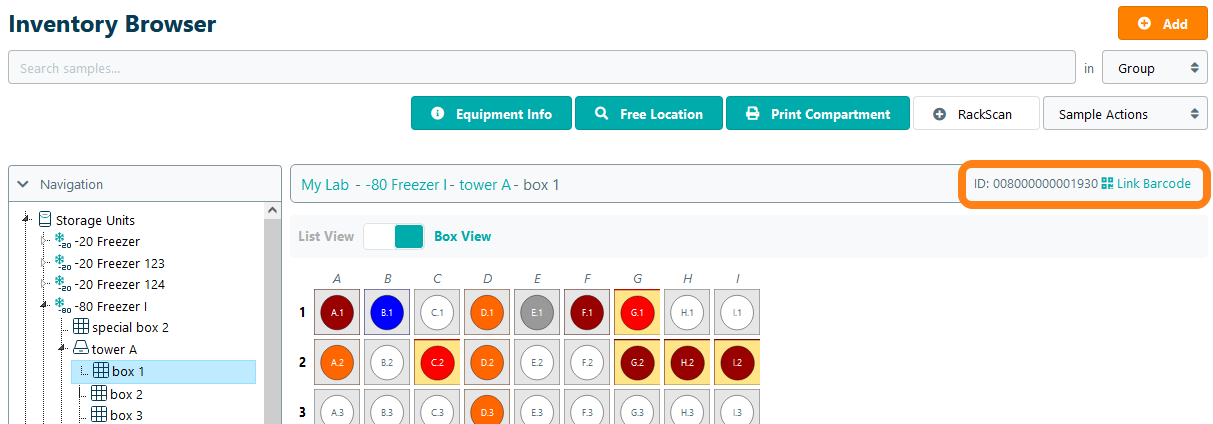Viewport: 1213px width, 424px height.
Task: Click the Search samples input field
Action: tap(540, 69)
